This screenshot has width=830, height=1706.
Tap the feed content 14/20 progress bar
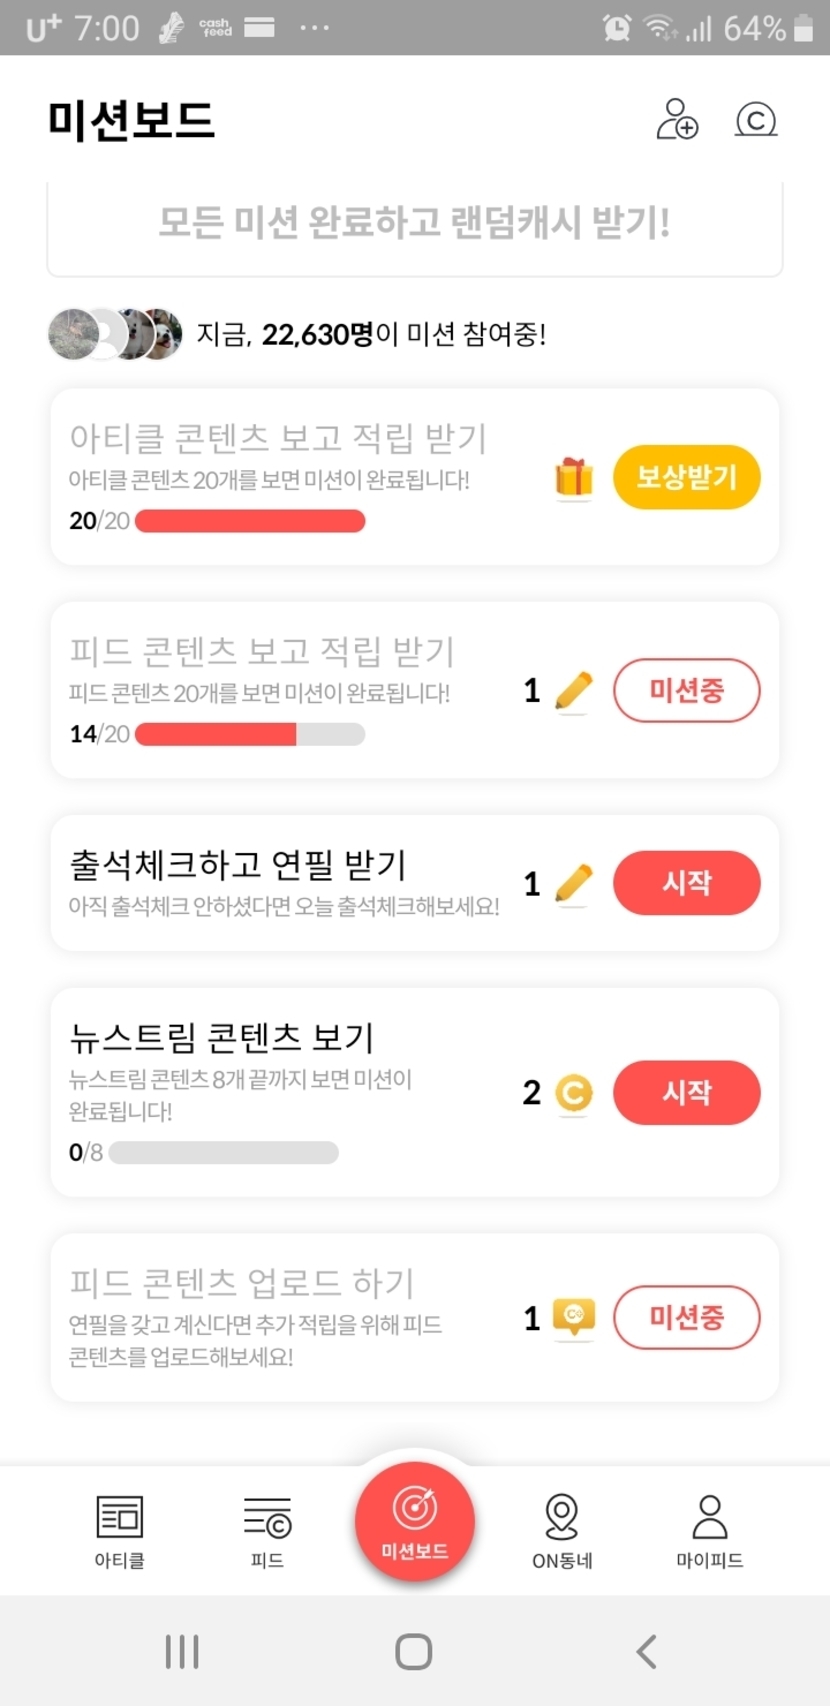250,734
